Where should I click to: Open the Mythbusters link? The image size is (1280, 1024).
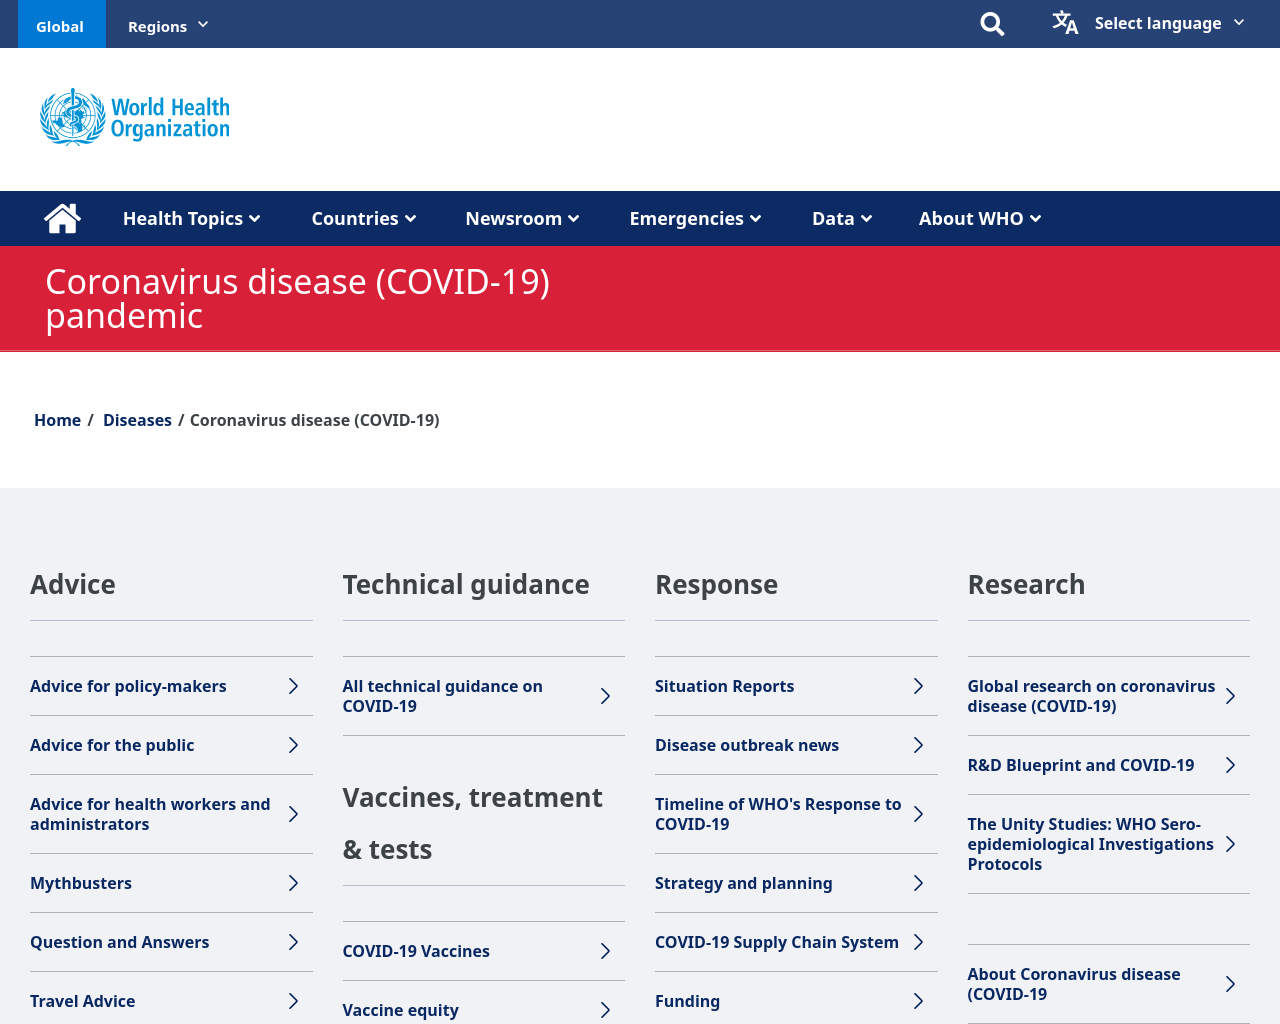[81, 883]
